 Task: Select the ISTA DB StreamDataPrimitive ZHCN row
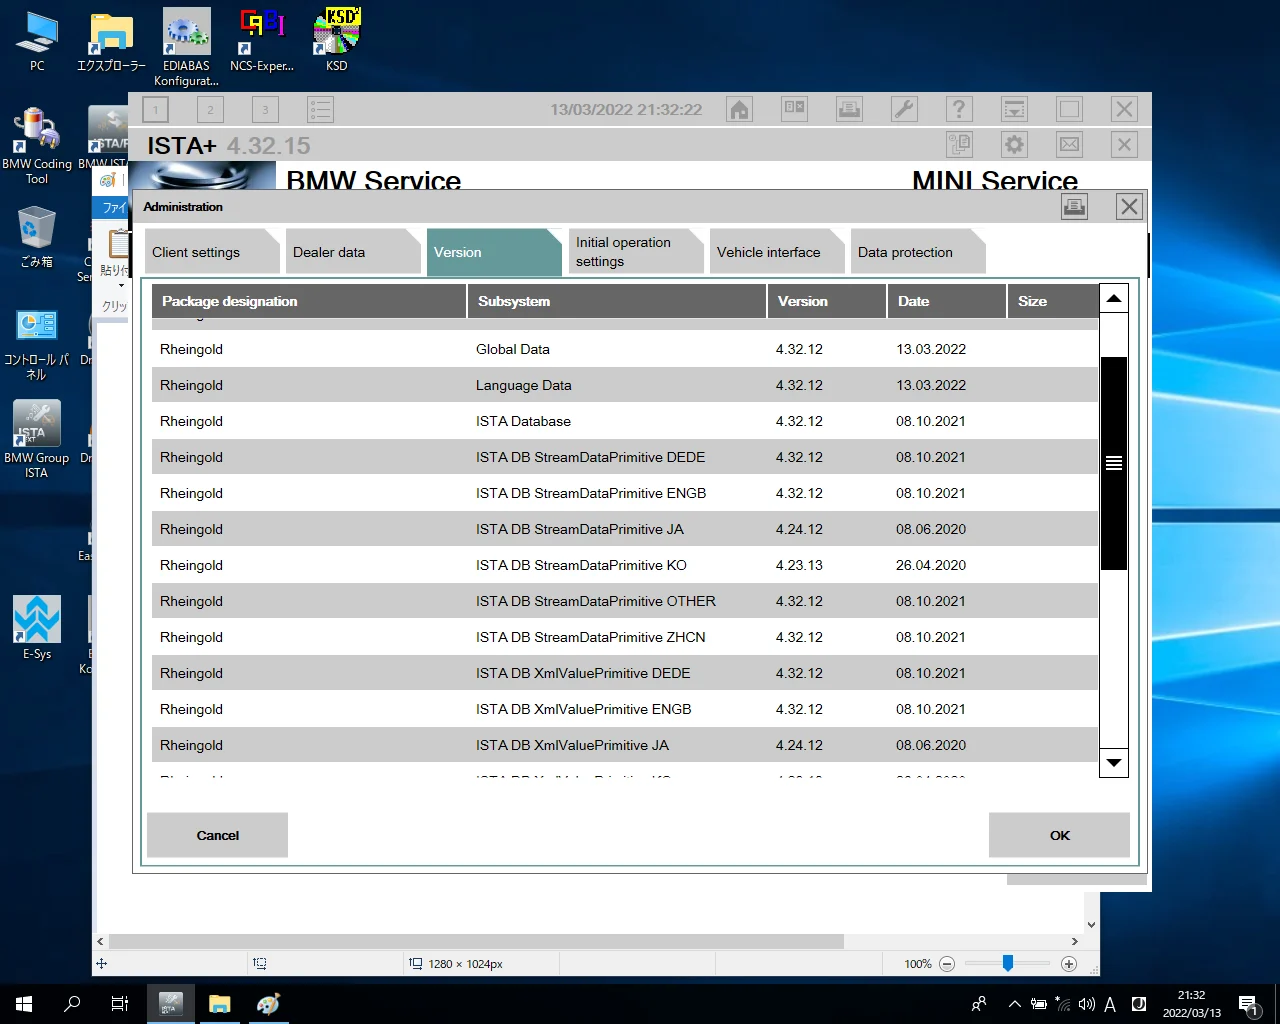click(x=625, y=637)
